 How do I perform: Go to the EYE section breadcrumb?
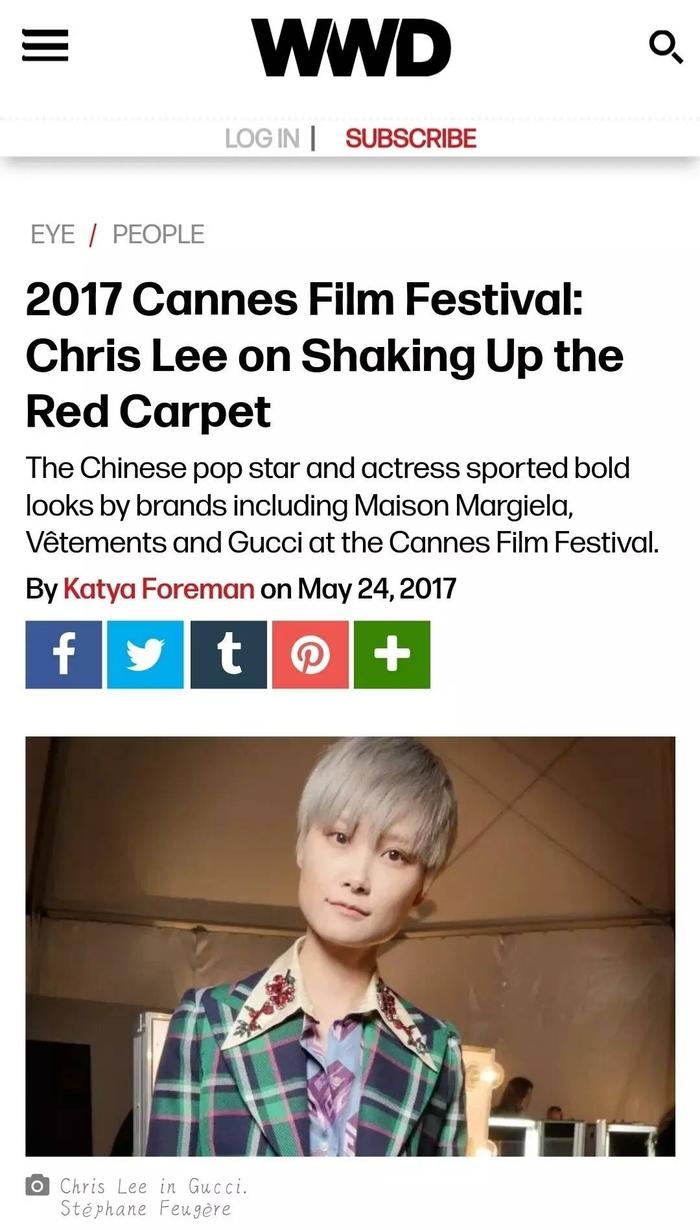(52, 234)
